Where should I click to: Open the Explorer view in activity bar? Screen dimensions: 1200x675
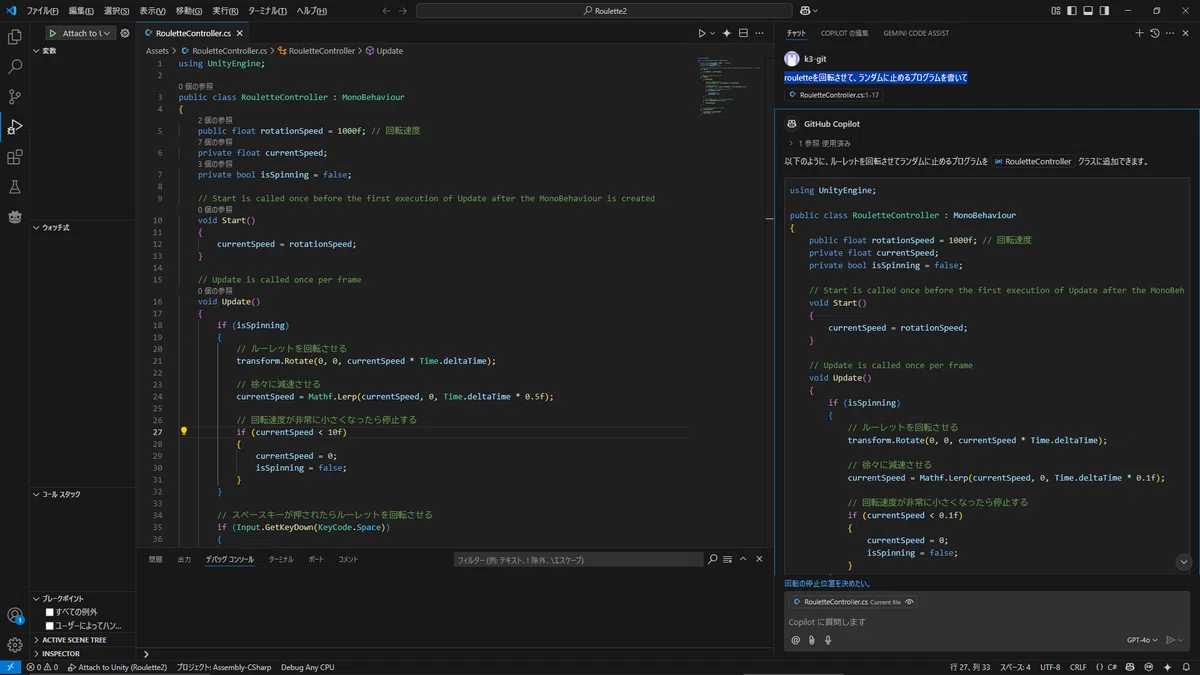click(15, 37)
